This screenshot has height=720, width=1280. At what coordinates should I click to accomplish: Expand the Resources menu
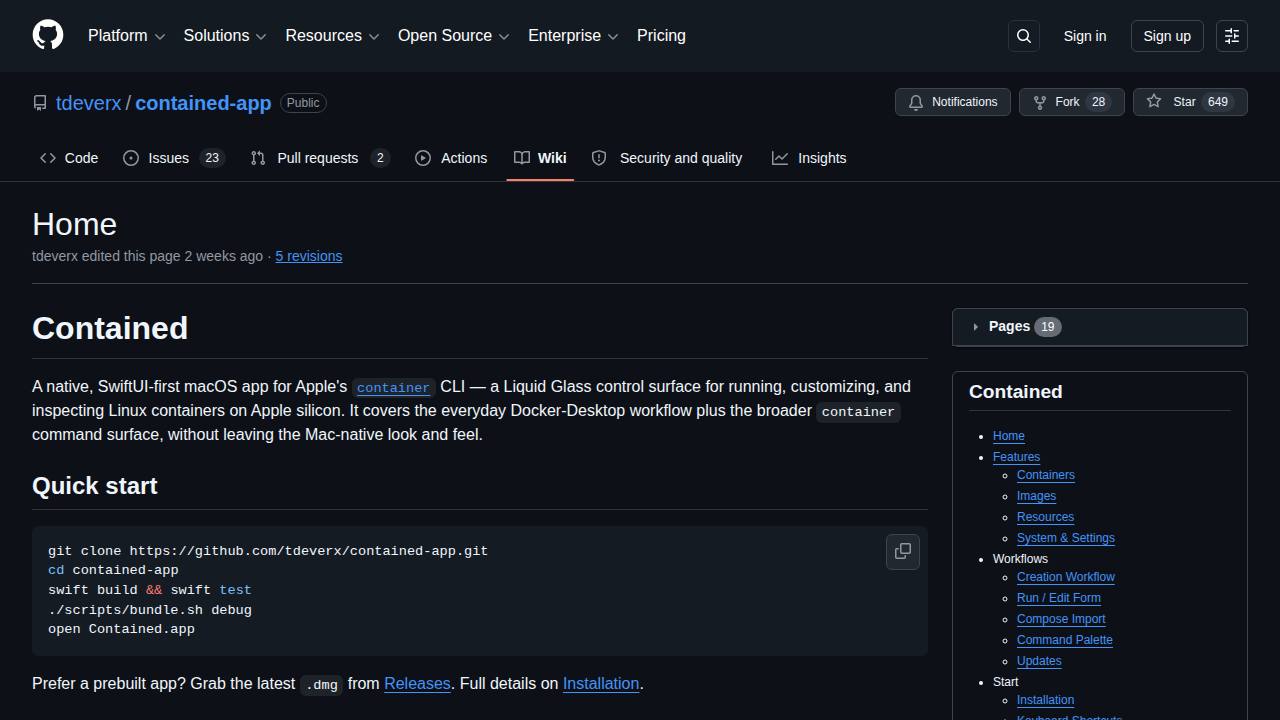332,35
